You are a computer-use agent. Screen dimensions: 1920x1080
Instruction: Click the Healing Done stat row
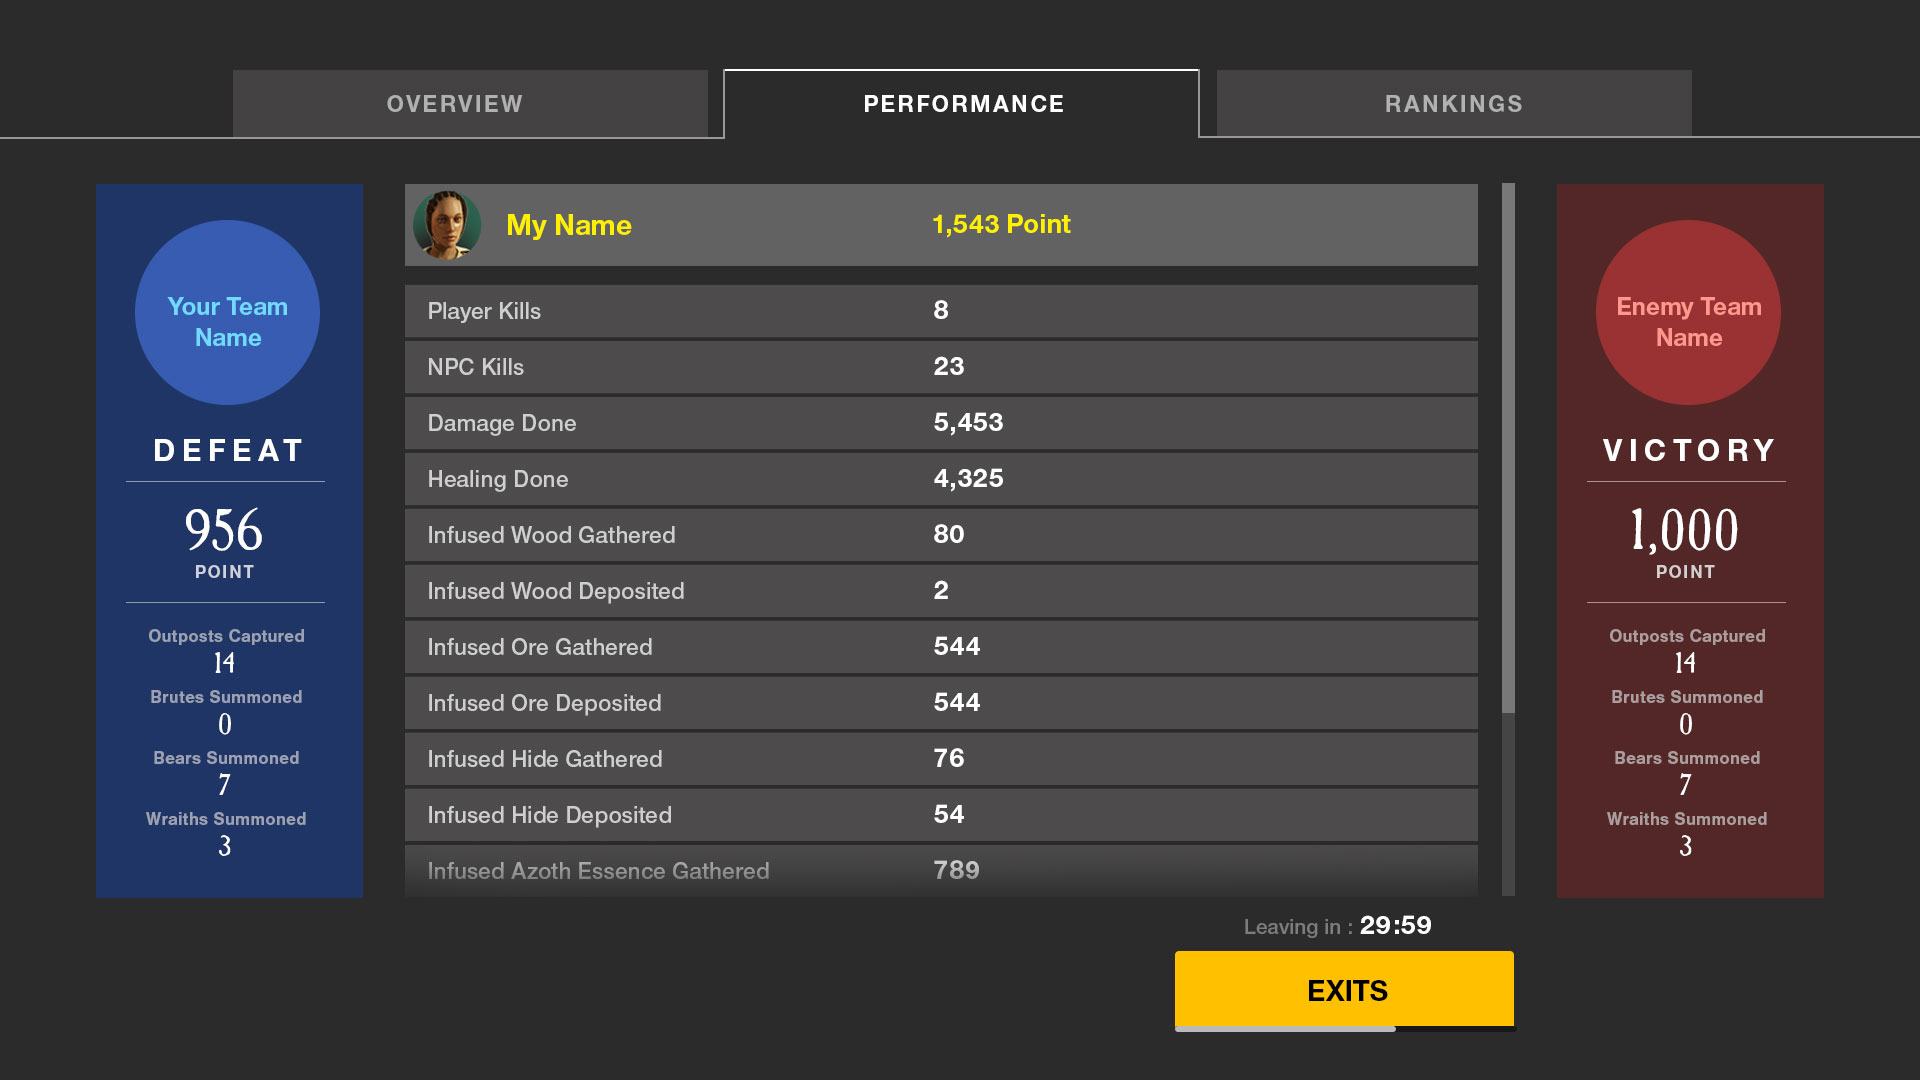pyautogui.click(x=941, y=479)
